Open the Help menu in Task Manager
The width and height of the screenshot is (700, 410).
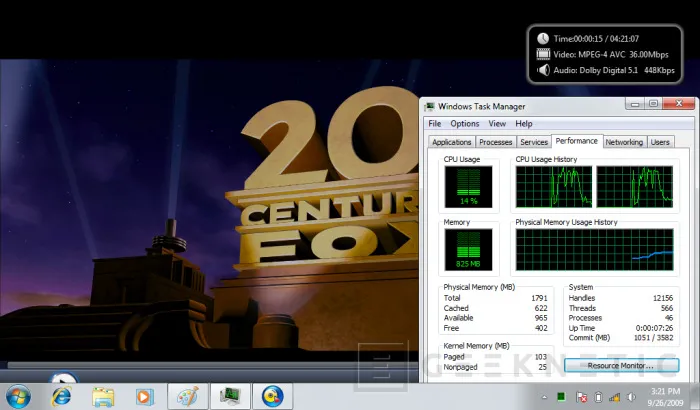524,124
